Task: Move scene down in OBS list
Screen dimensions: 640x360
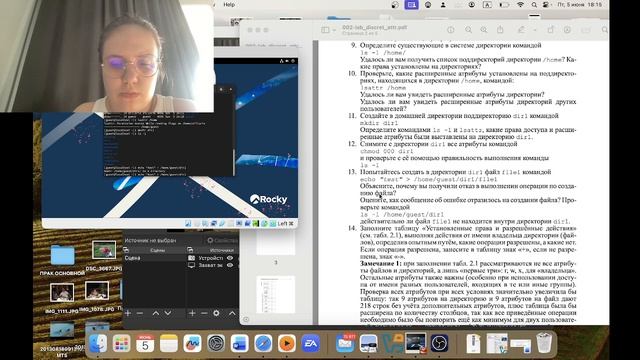Action: [x=168, y=313]
